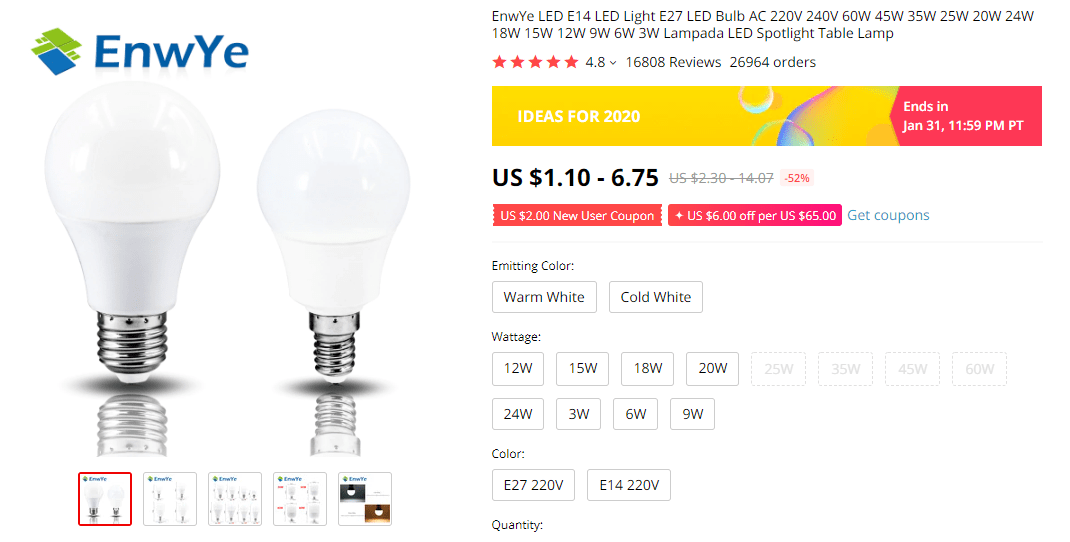This screenshot has width=1070, height=542.
Task: Select the E27 220V color option
Action: pyautogui.click(x=533, y=486)
